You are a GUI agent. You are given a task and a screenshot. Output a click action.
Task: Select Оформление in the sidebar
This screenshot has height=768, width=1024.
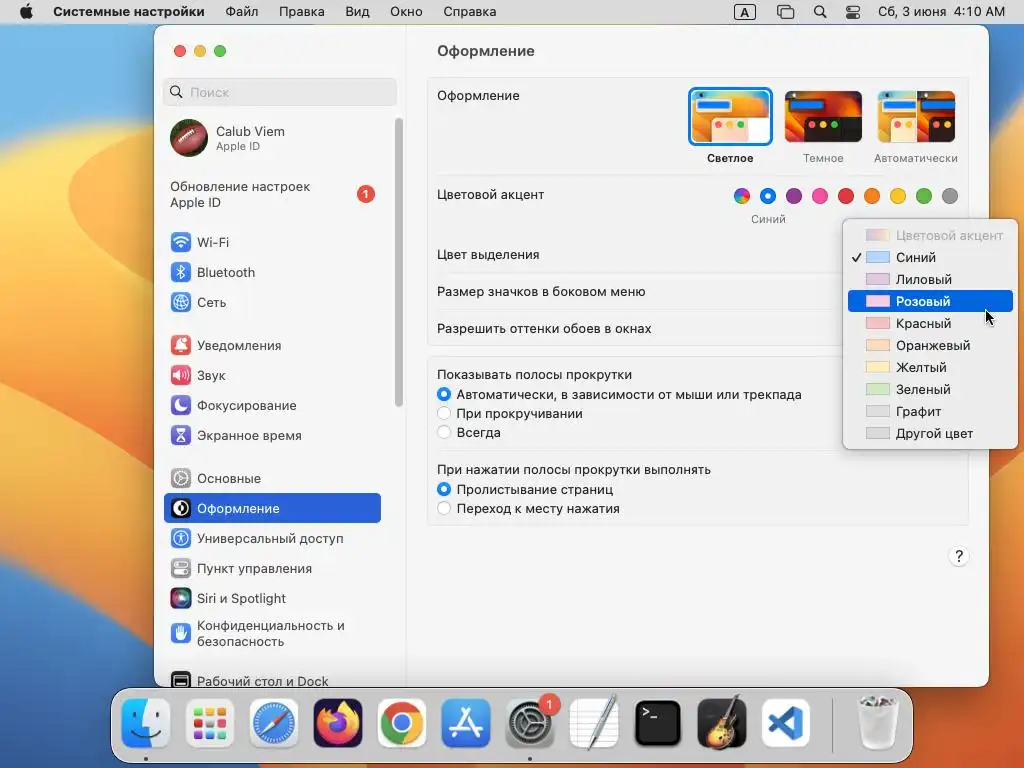pos(272,508)
